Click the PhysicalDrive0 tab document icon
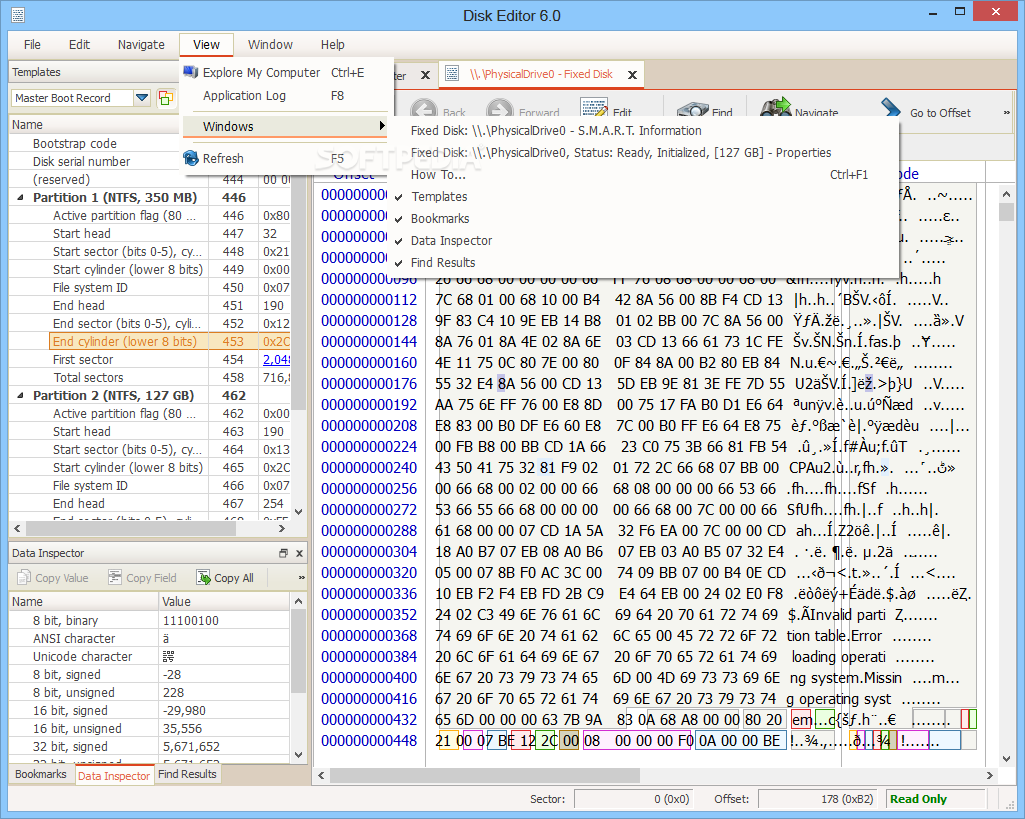Screen dimensions: 1025x819 [x=452, y=74]
